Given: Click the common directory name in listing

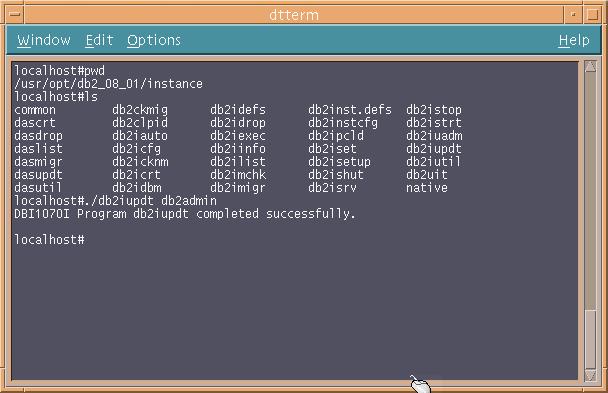Looking at the screenshot, I should pyautogui.click(x=35, y=110).
